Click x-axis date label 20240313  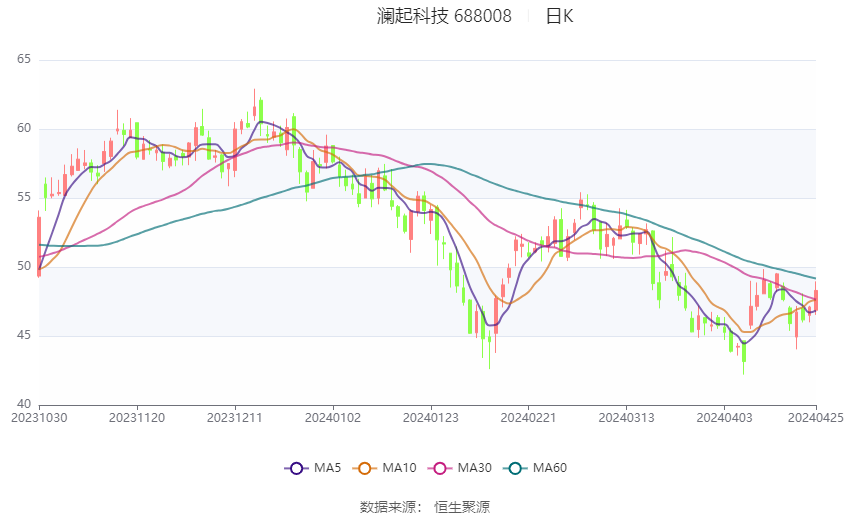[626, 418]
